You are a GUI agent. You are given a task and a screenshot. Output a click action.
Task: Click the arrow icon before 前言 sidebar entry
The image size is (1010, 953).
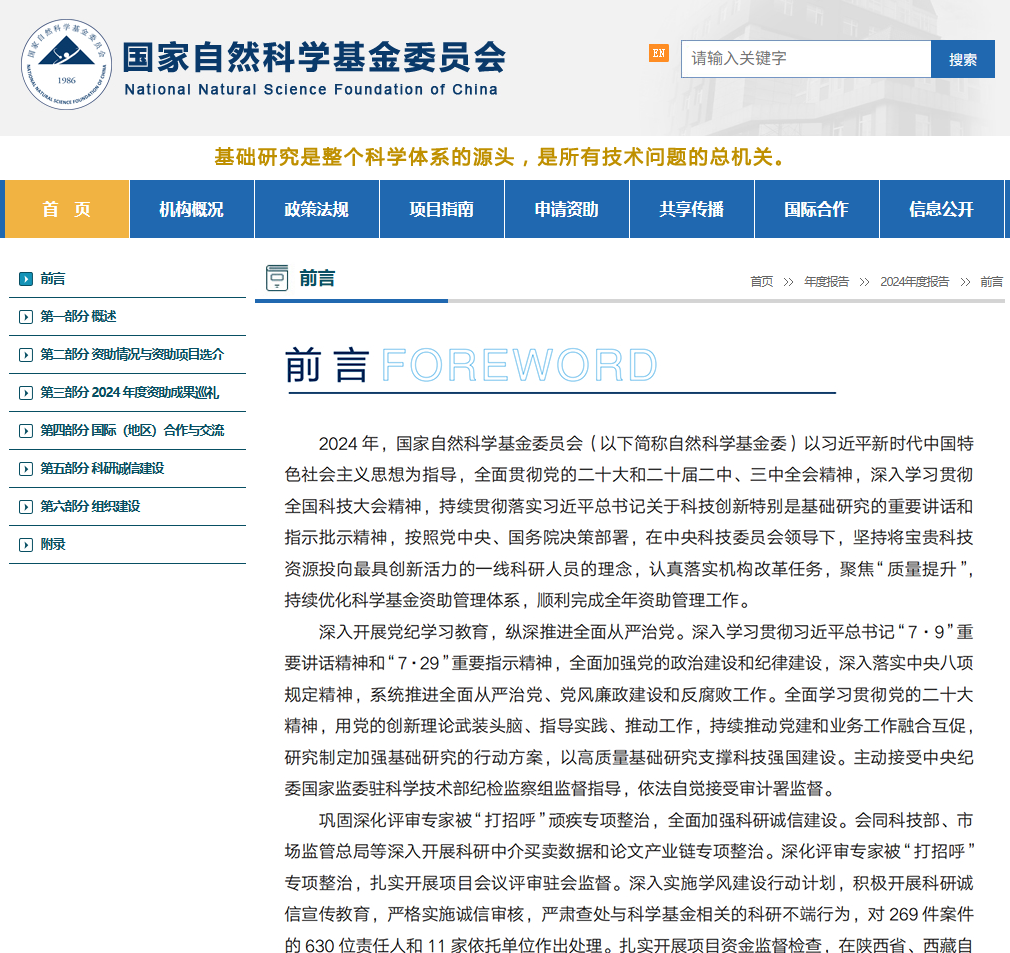tap(27, 279)
